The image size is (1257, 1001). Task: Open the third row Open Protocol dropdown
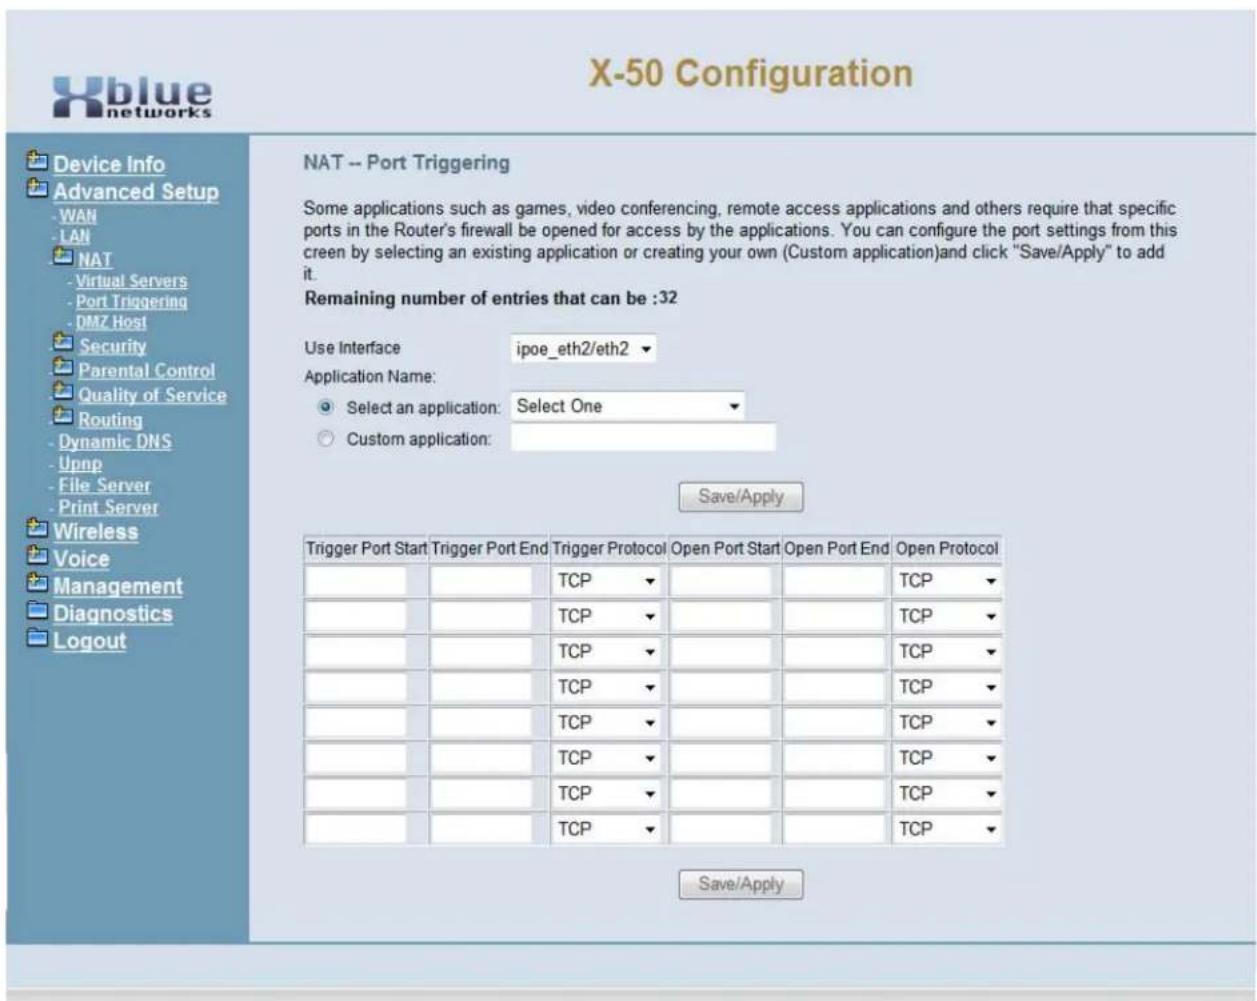(947, 652)
